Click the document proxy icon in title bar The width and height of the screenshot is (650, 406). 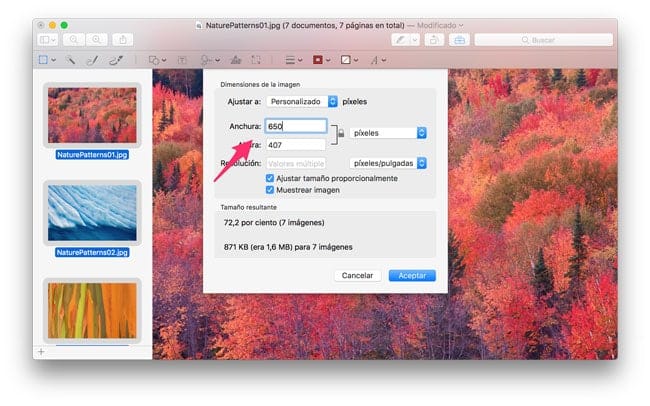[x=199, y=25]
